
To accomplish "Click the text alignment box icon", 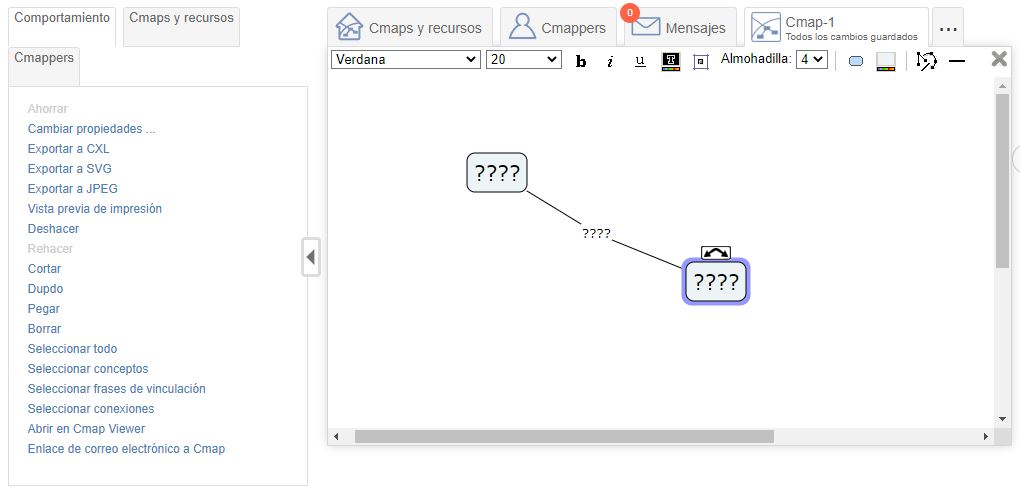I will [x=701, y=62].
